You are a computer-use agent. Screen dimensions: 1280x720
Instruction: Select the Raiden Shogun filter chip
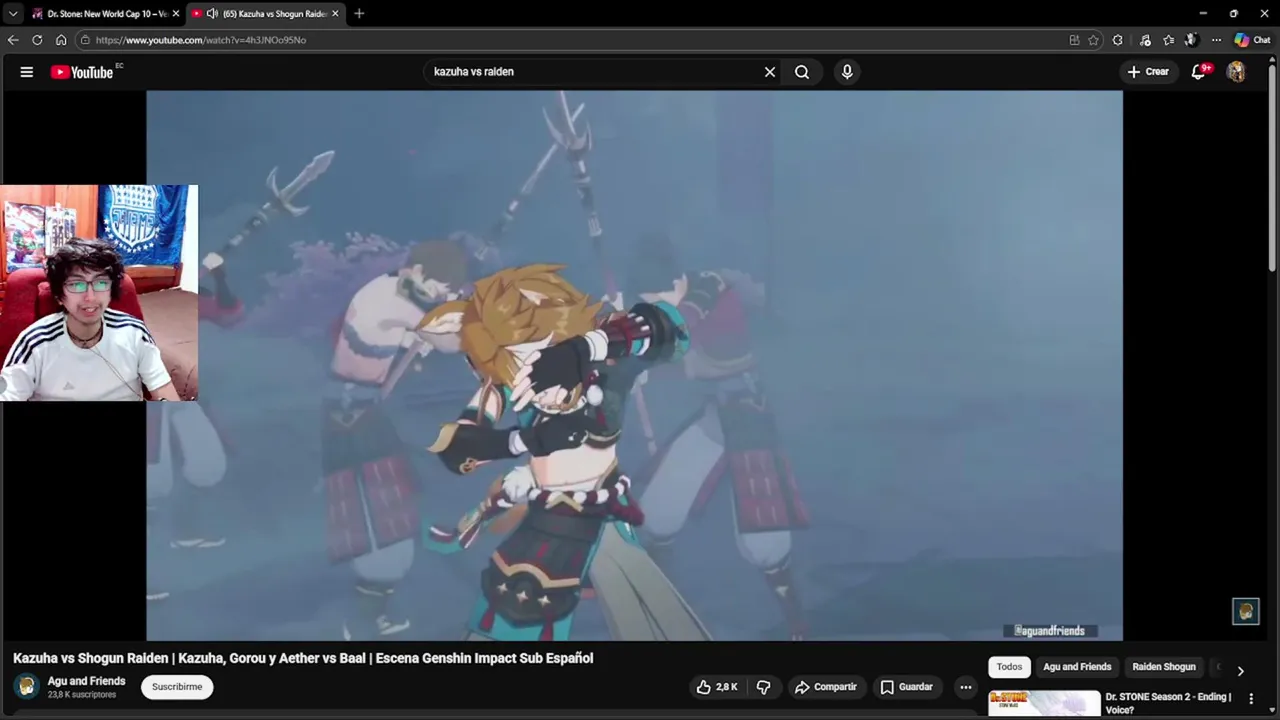(x=1164, y=667)
